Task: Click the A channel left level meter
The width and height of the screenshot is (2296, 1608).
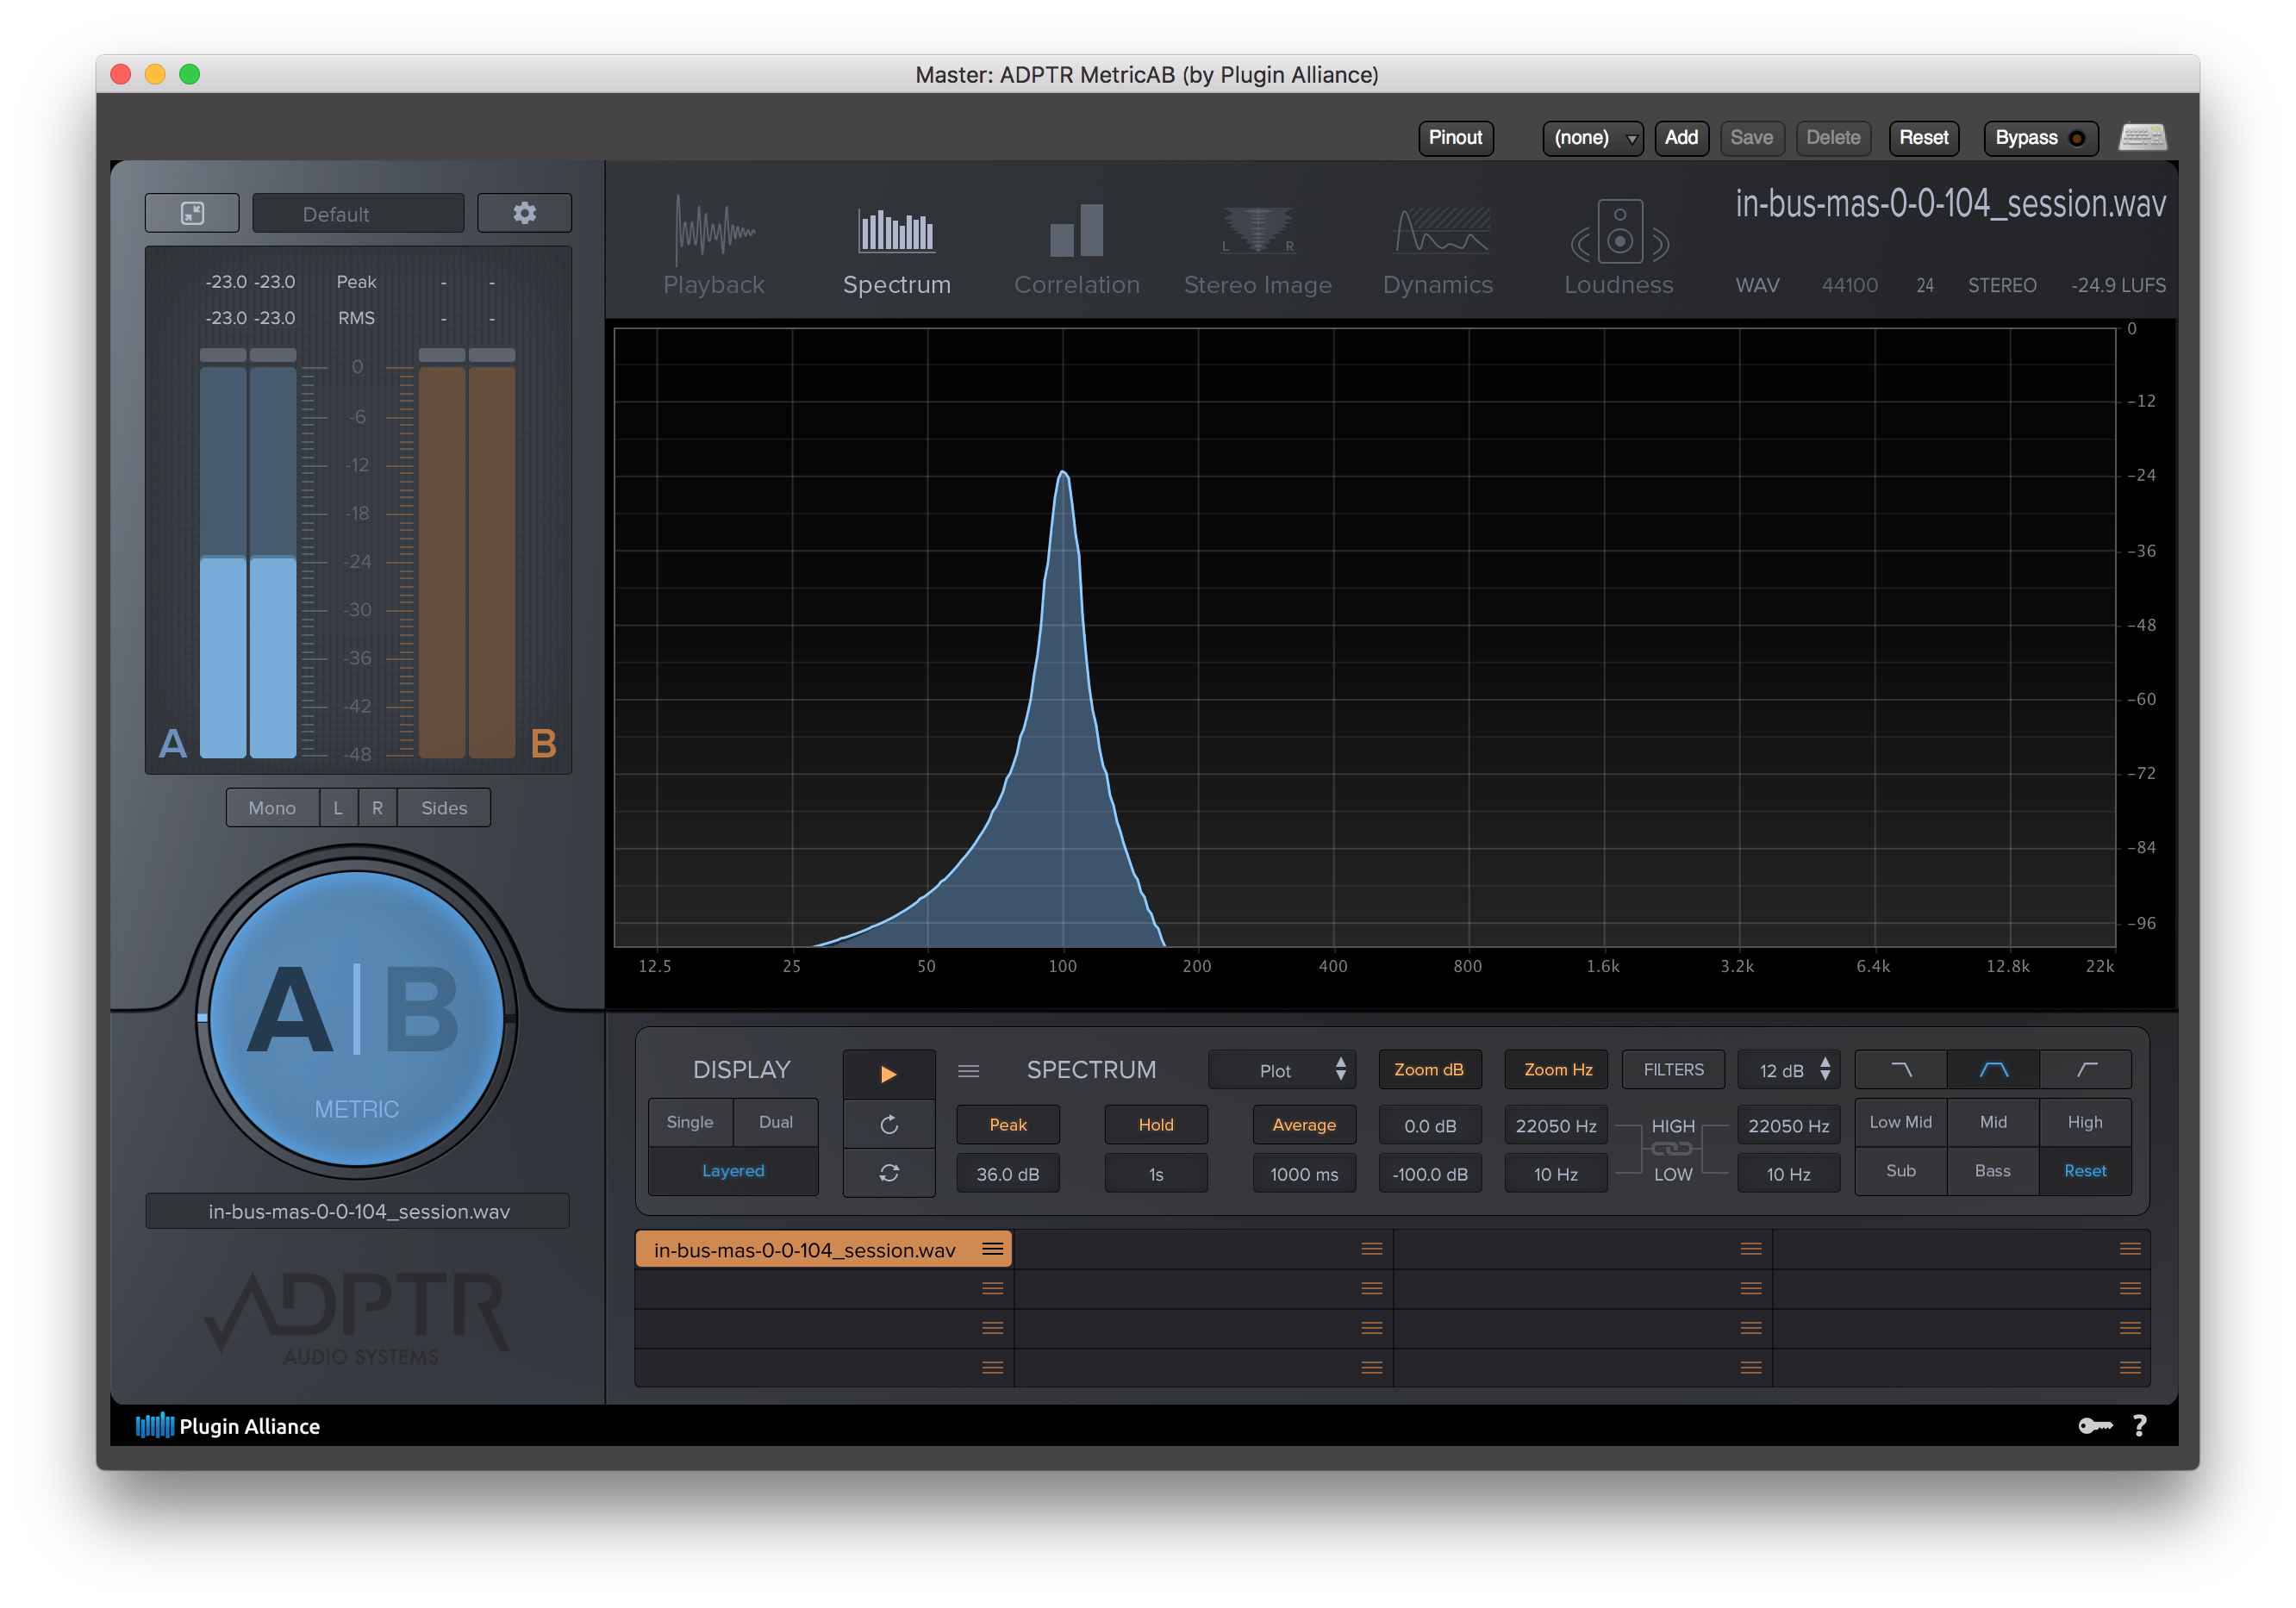Action: pyautogui.click(x=222, y=560)
